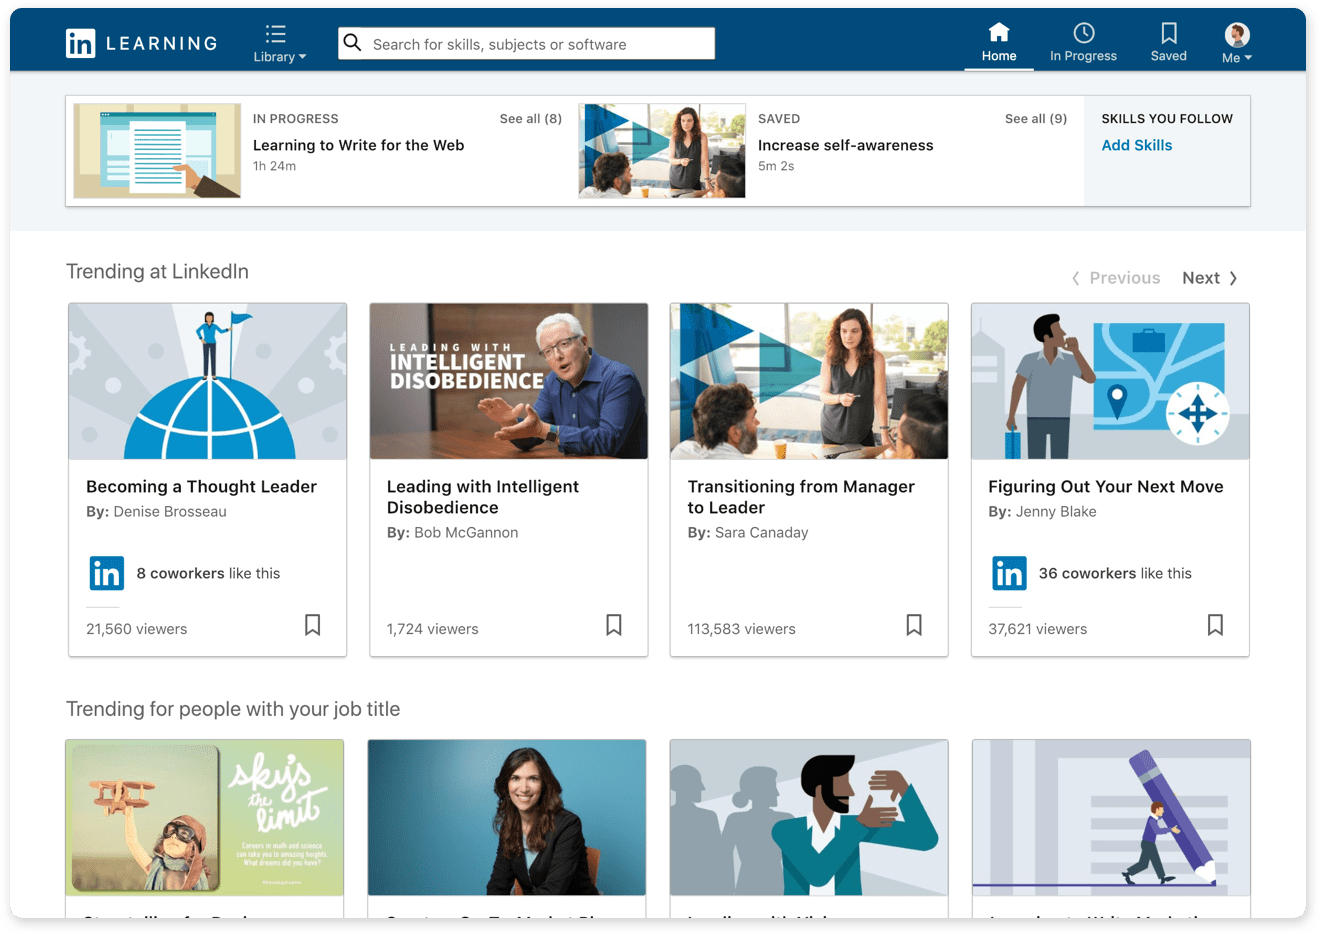Bookmark Transitioning from Manager to Leader

pyautogui.click(x=914, y=625)
